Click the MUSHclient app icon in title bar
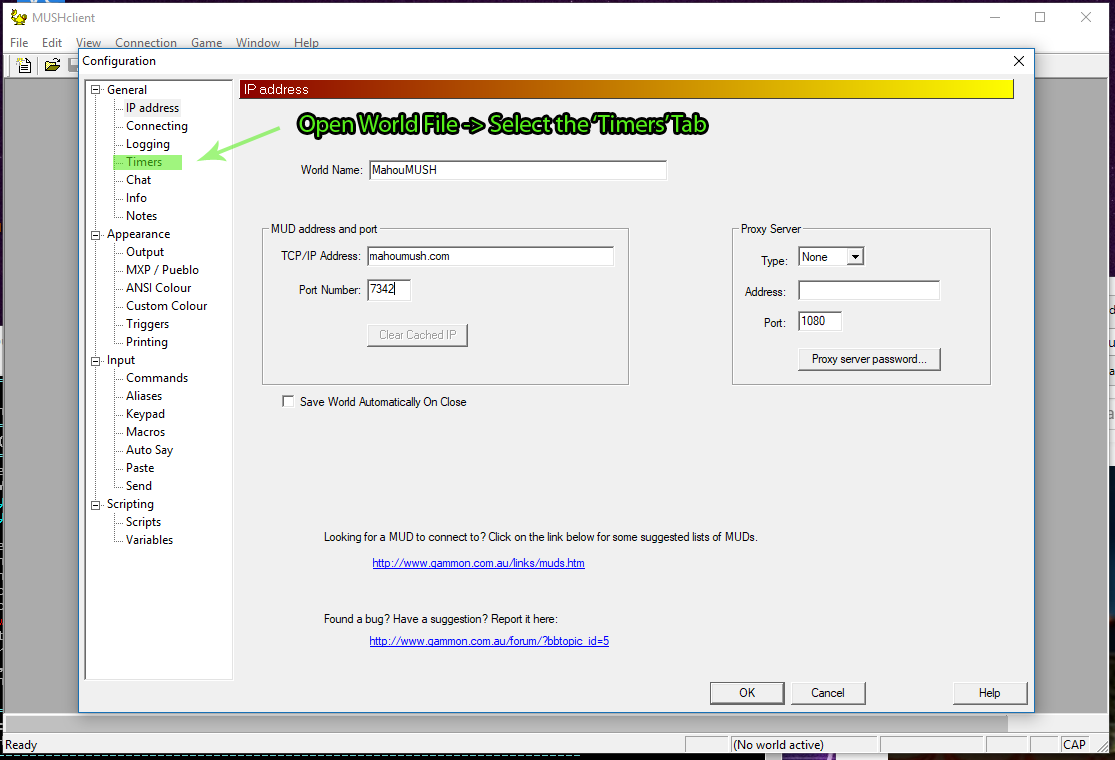Image resolution: width=1115 pixels, height=760 pixels. [x=18, y=17]
